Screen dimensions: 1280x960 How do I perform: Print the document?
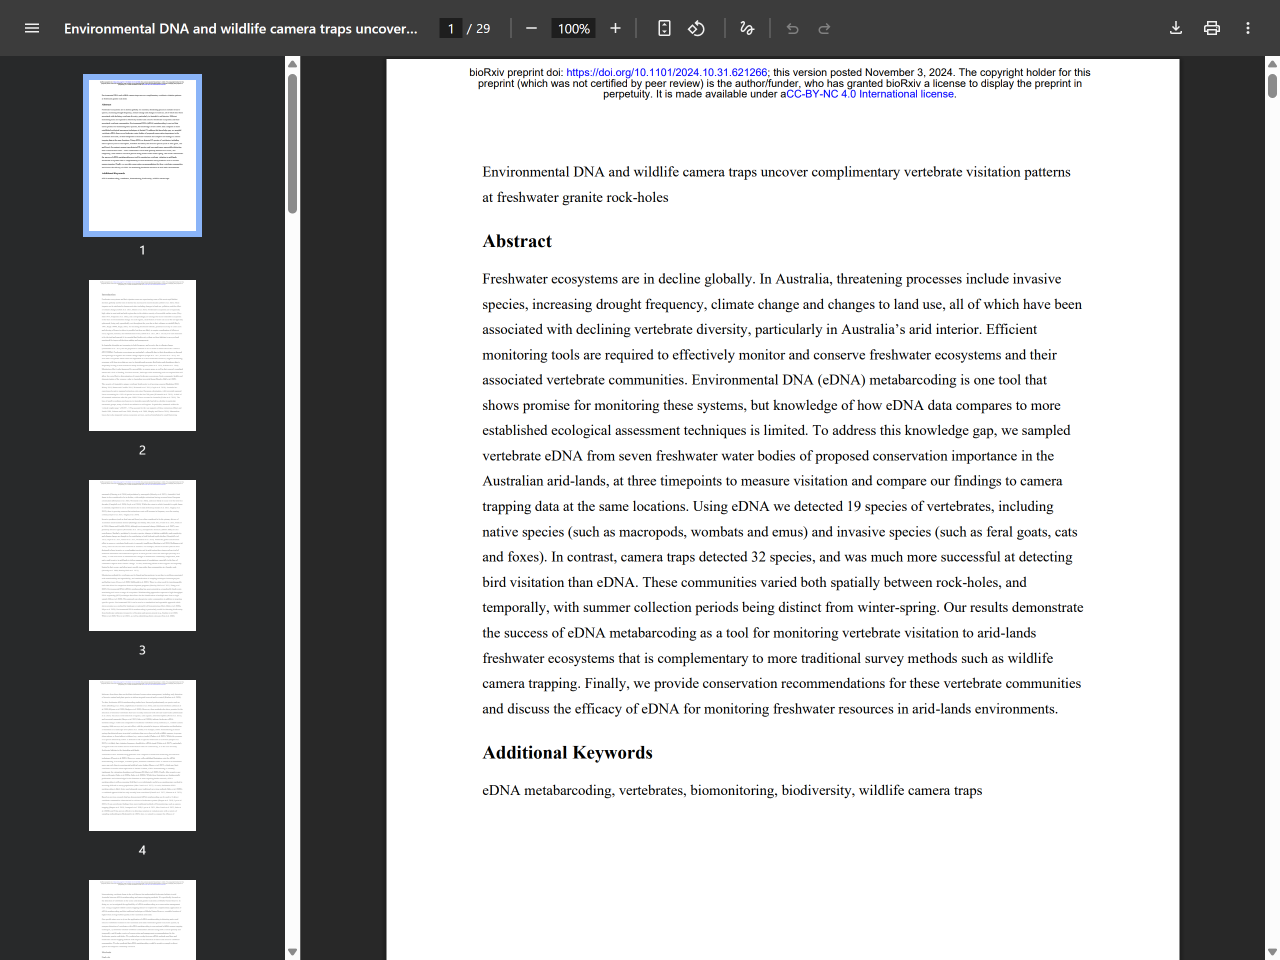1212,28
